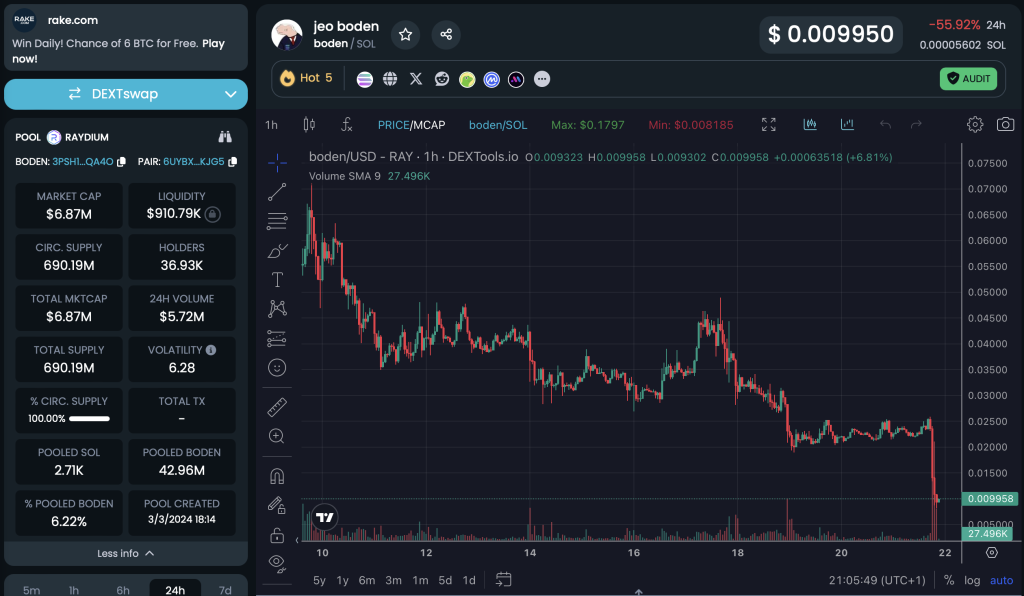
Task: Toggle magnet mode for drawings
Action: coord(277,476)
